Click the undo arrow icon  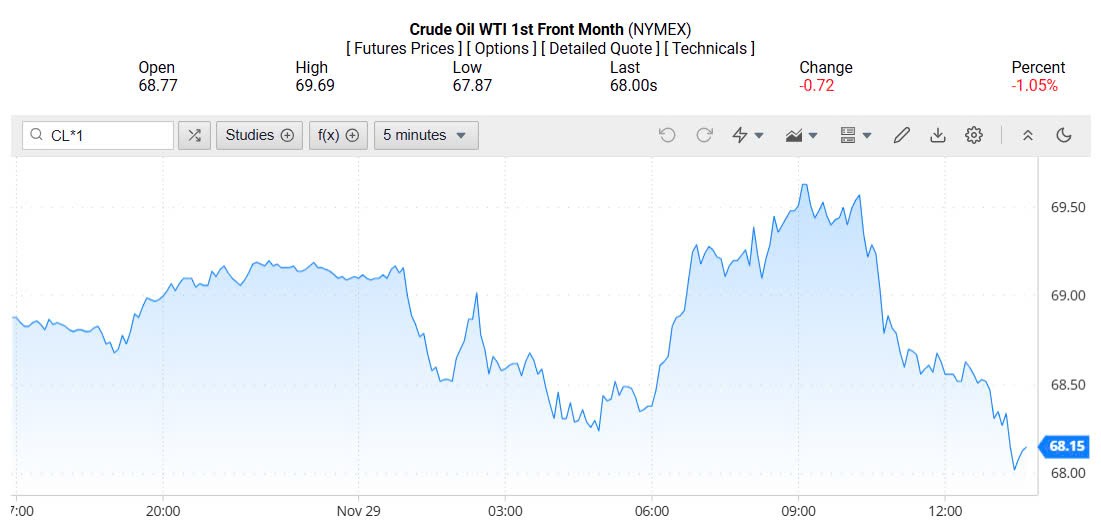coord(668,135)
